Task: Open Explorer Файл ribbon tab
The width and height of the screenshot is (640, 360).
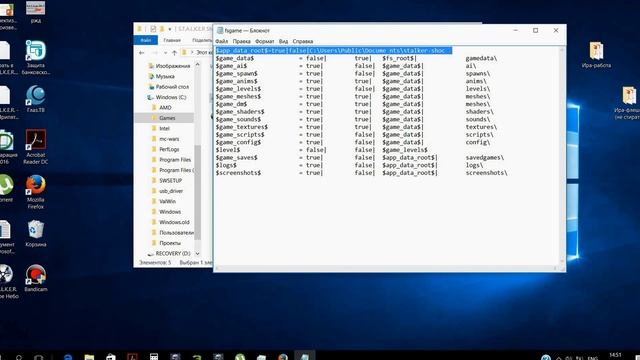Action: [x=146, y=40]
